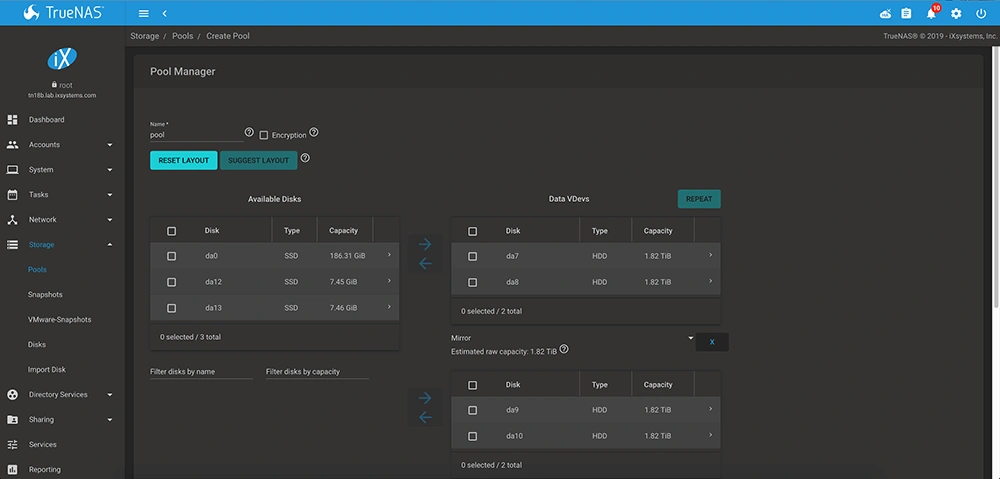The image size is (1000, 479).
Task: Enable the Encryption checkbox
Action: click(264, 135)
